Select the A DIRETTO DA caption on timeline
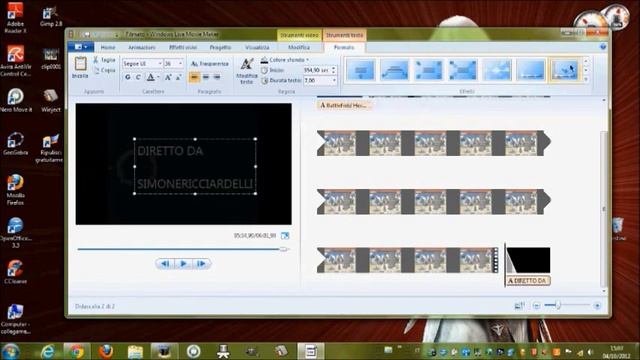 tap(528, 281)
